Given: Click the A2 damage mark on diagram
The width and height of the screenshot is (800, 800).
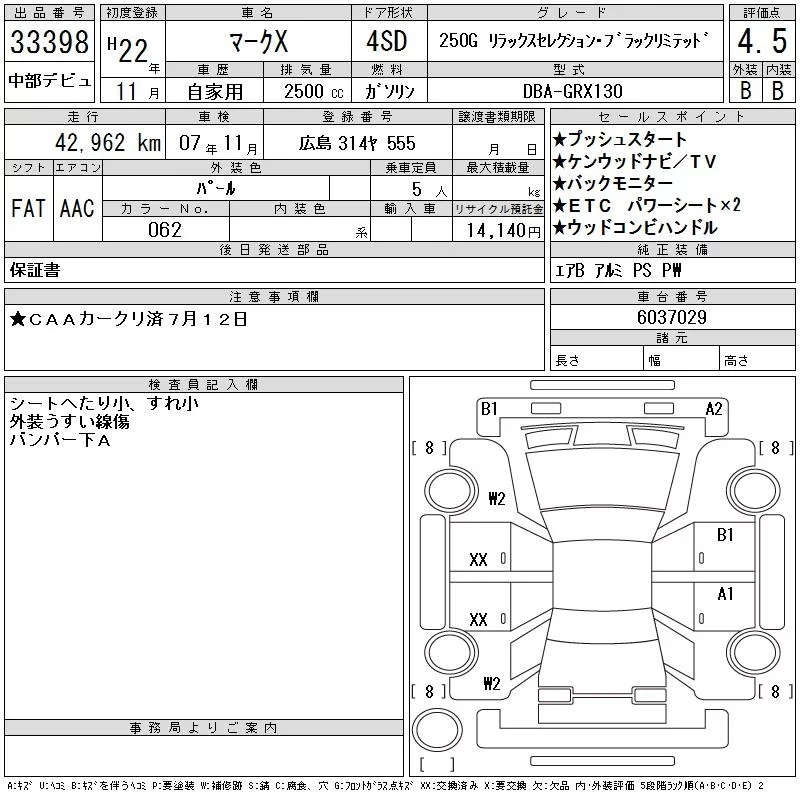Looking at the screenshot, I should click(714, 409).
